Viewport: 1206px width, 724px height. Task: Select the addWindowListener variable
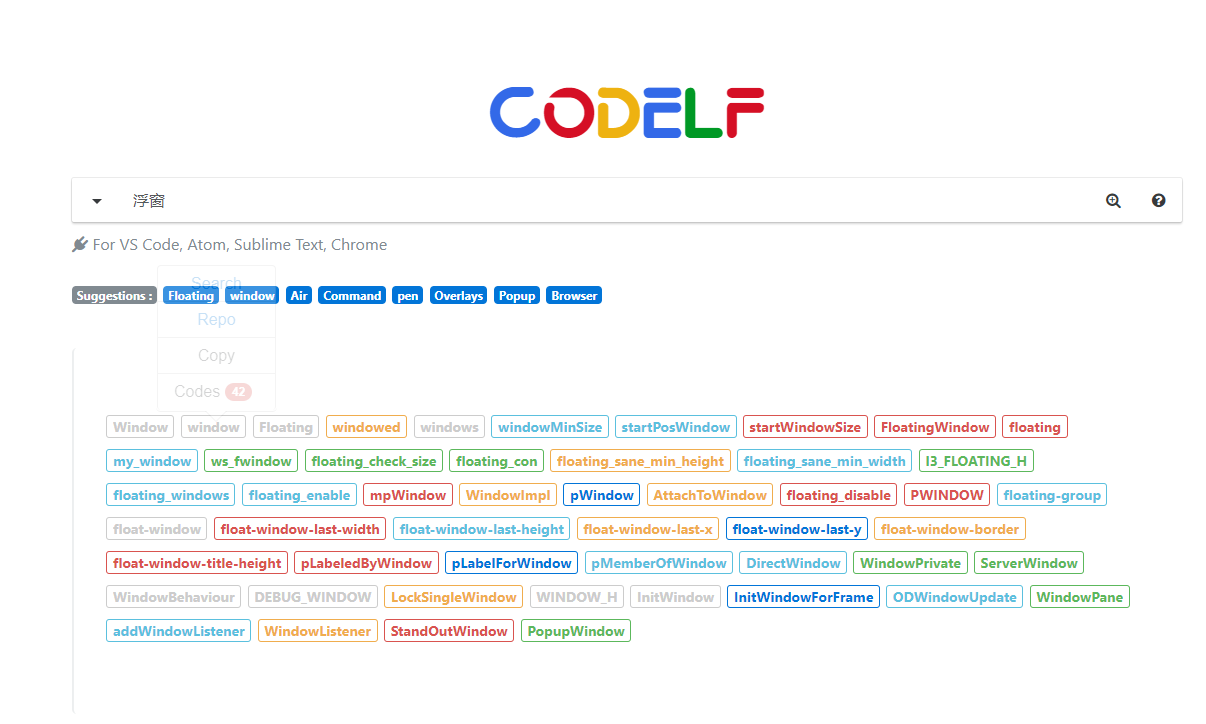(x=179, y=631)
